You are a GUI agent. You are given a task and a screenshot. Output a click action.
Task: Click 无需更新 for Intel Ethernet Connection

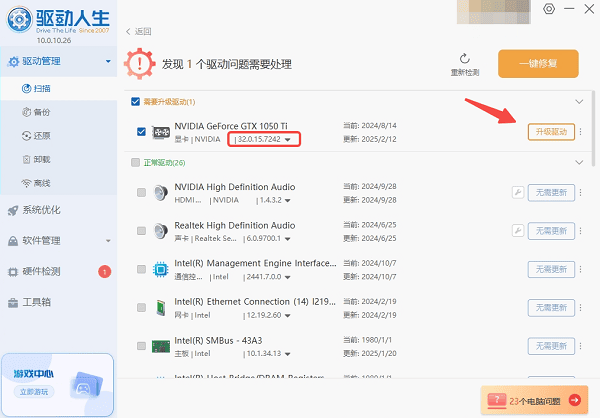click(551, 308)
